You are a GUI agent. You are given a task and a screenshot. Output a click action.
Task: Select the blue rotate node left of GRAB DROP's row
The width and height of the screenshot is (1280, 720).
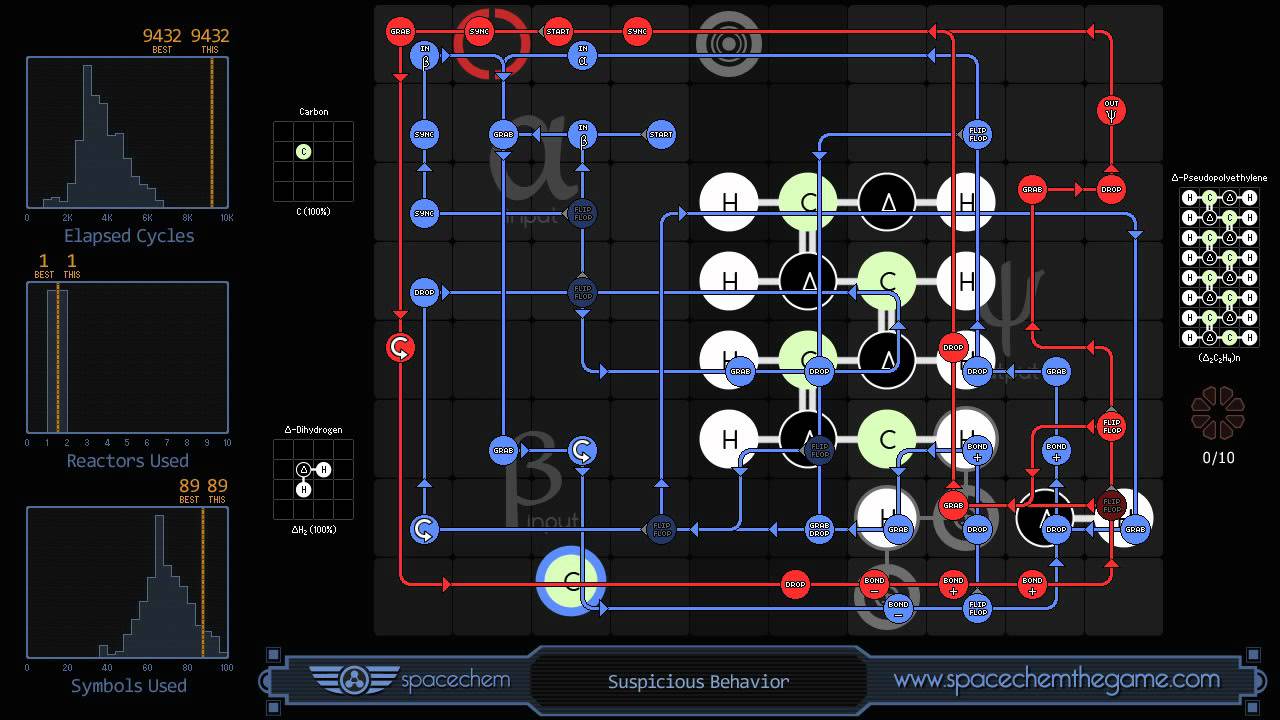425,529
